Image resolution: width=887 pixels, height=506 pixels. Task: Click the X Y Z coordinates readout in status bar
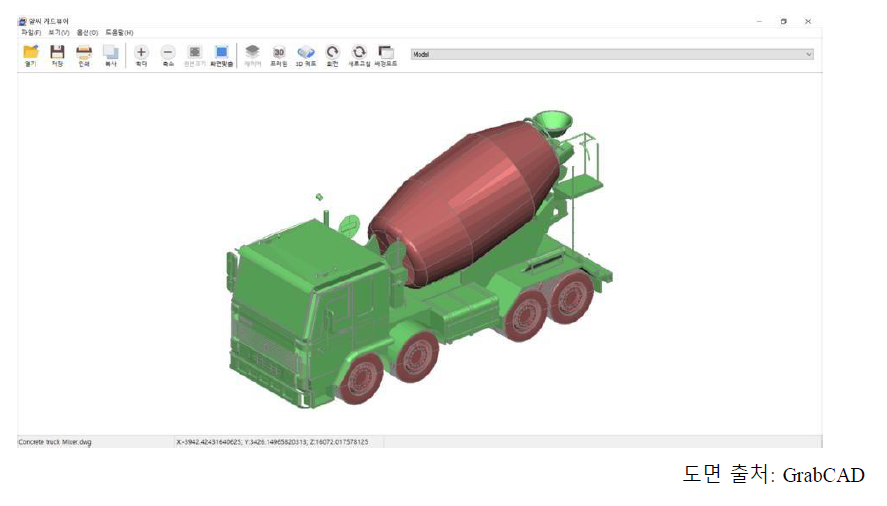coord(272,442)
